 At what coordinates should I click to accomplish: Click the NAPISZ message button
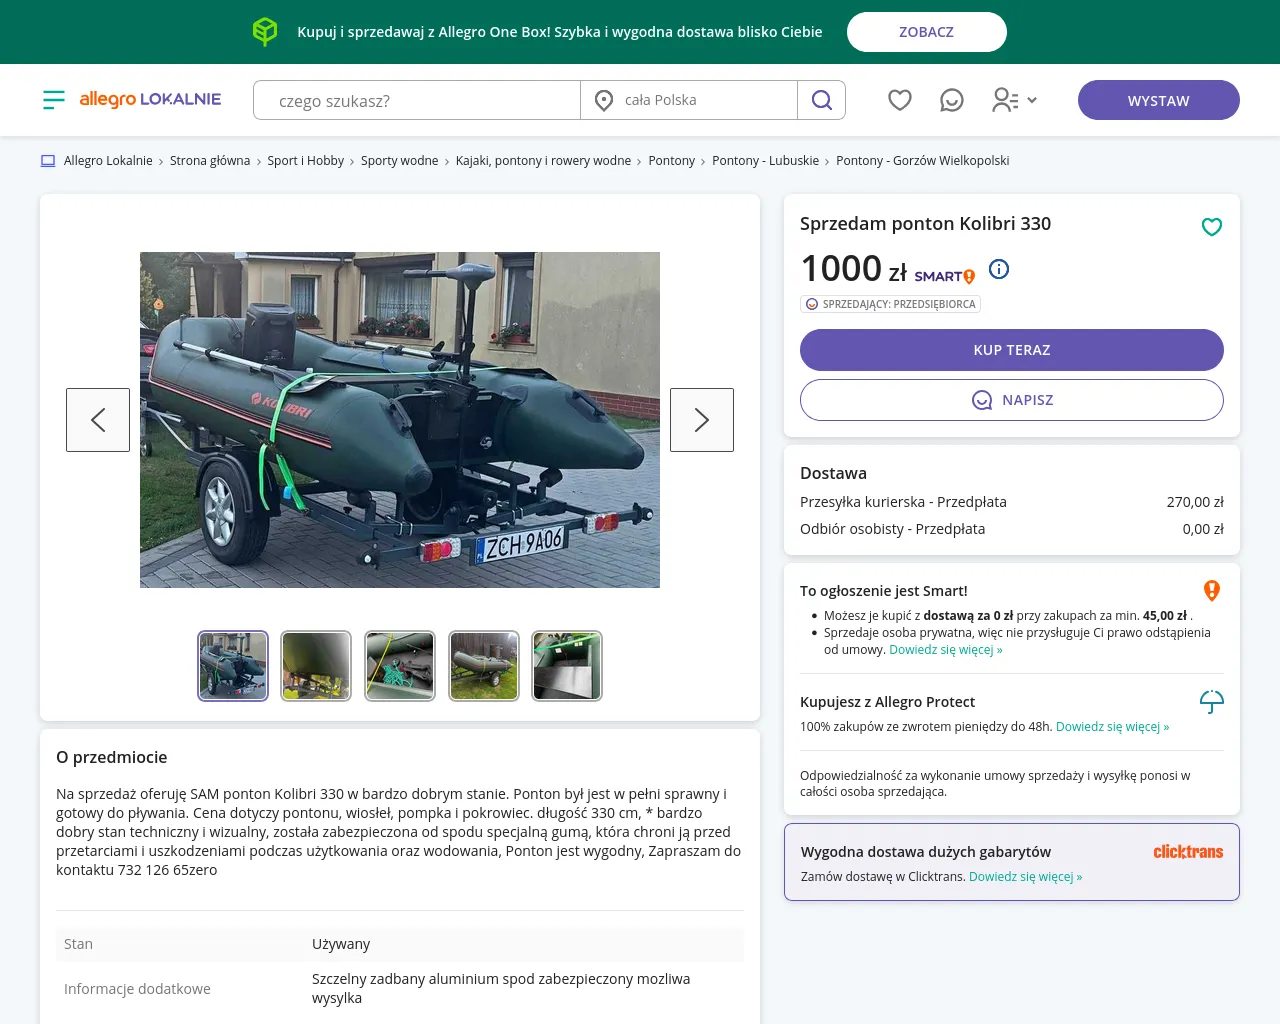tap(1012, 400)
